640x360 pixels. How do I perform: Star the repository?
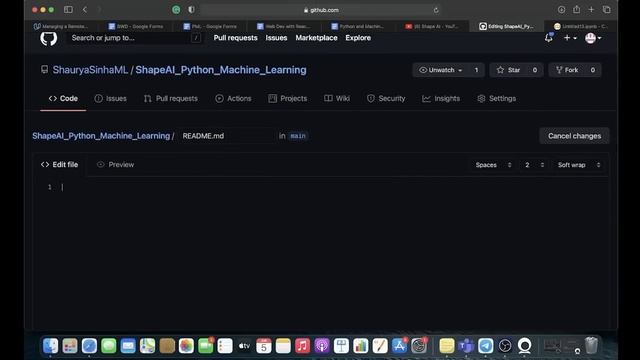[x=509, y=70]
